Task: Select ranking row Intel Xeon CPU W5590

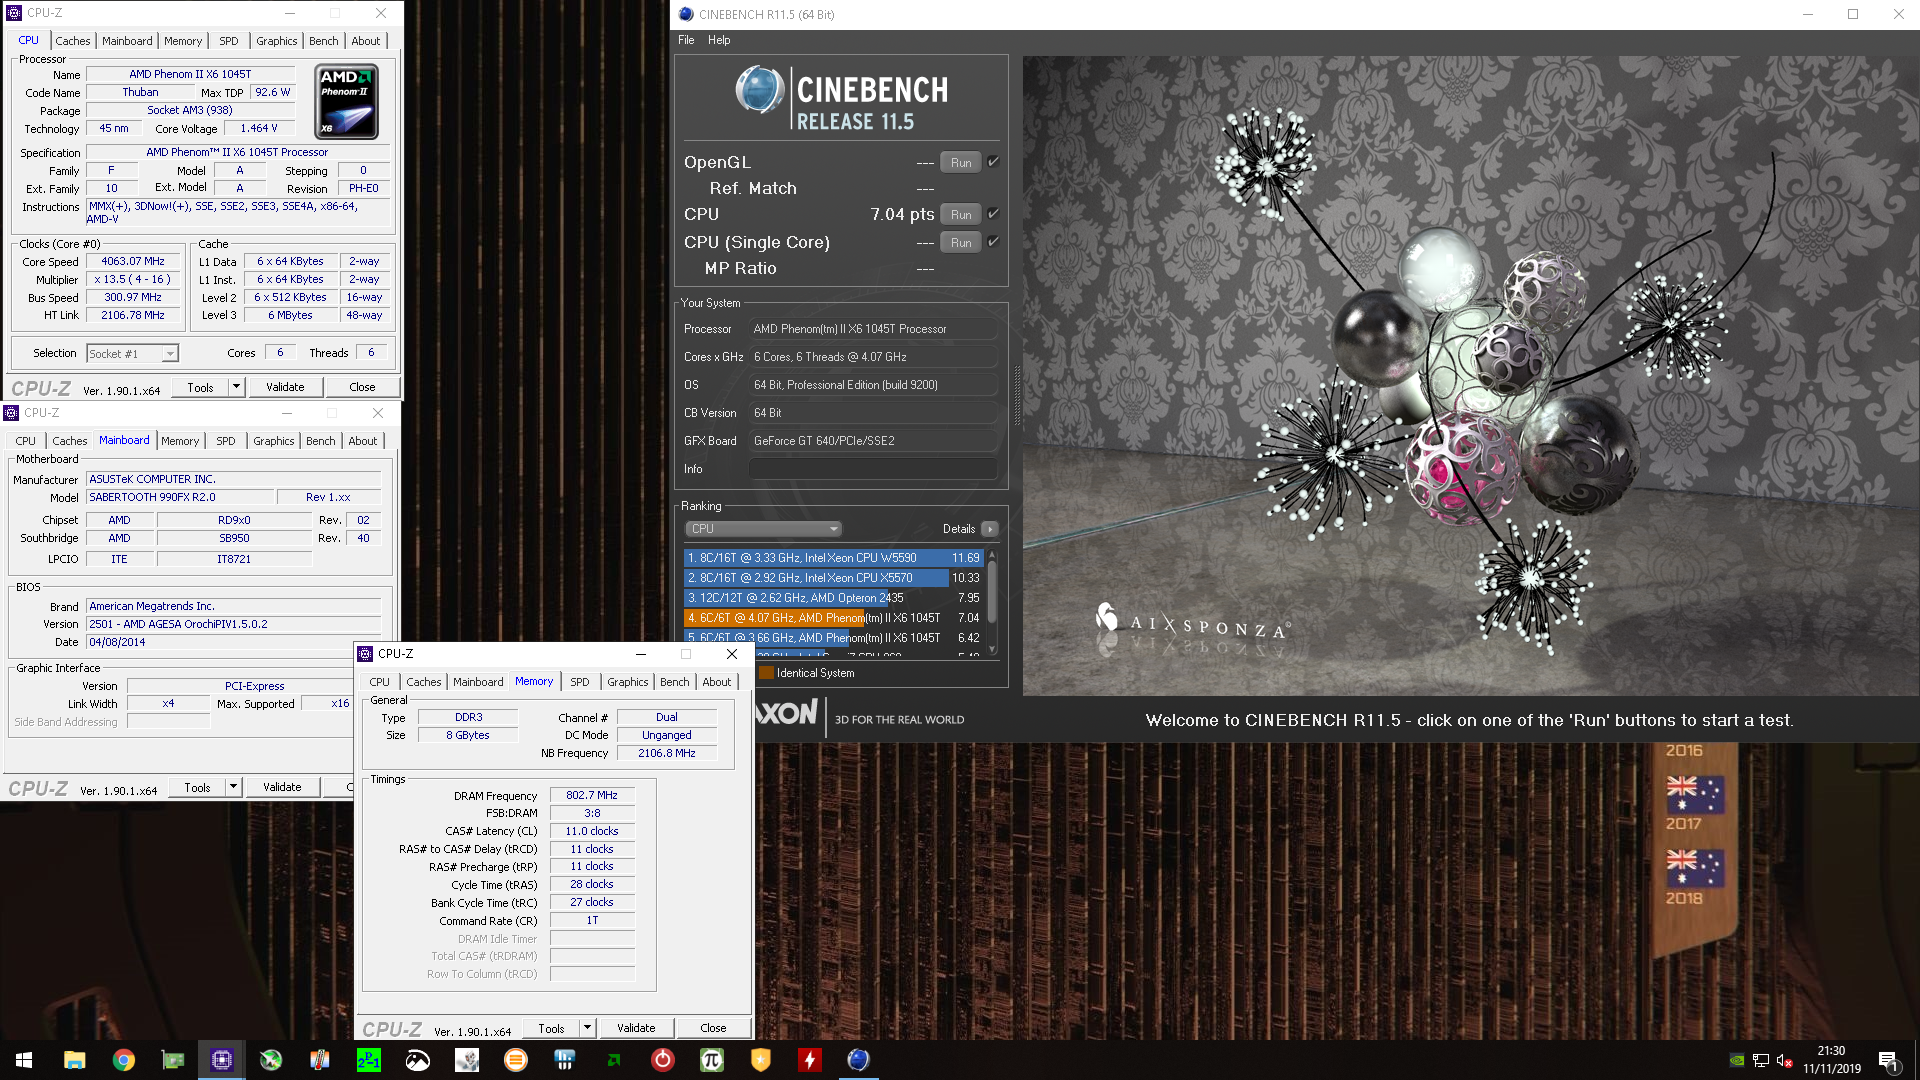Action: coord(833,558)
